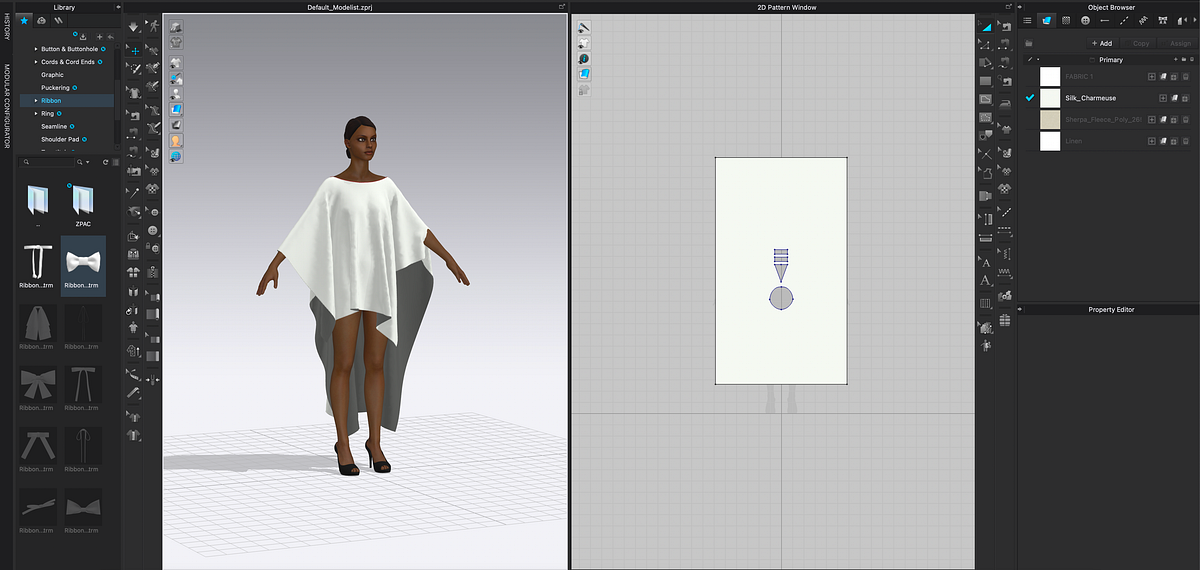Open the Scene list tab in Object Browser
This screenshot has height=570, width=1200.
[x=1027, y=20]
